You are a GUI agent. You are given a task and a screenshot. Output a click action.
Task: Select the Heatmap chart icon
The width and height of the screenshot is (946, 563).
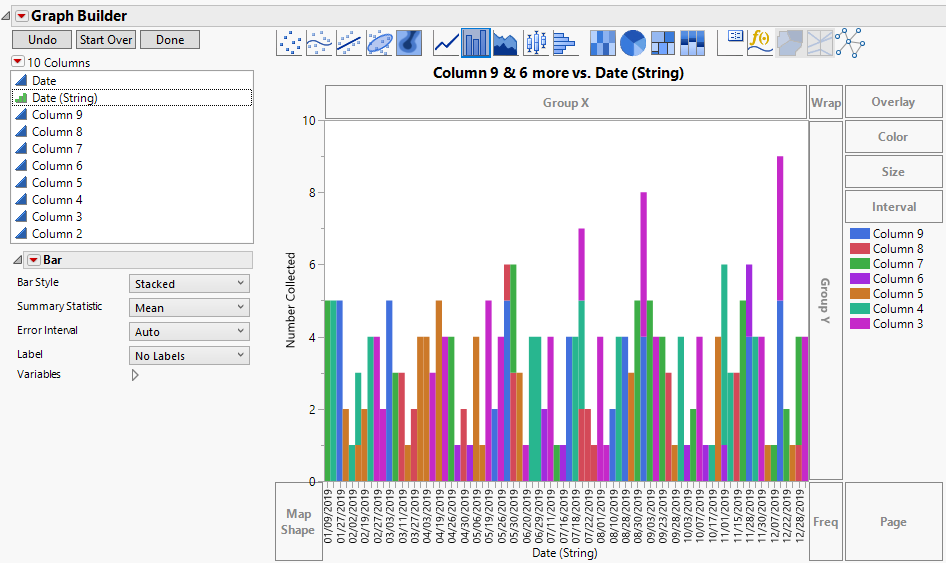[x=602, y=42]
